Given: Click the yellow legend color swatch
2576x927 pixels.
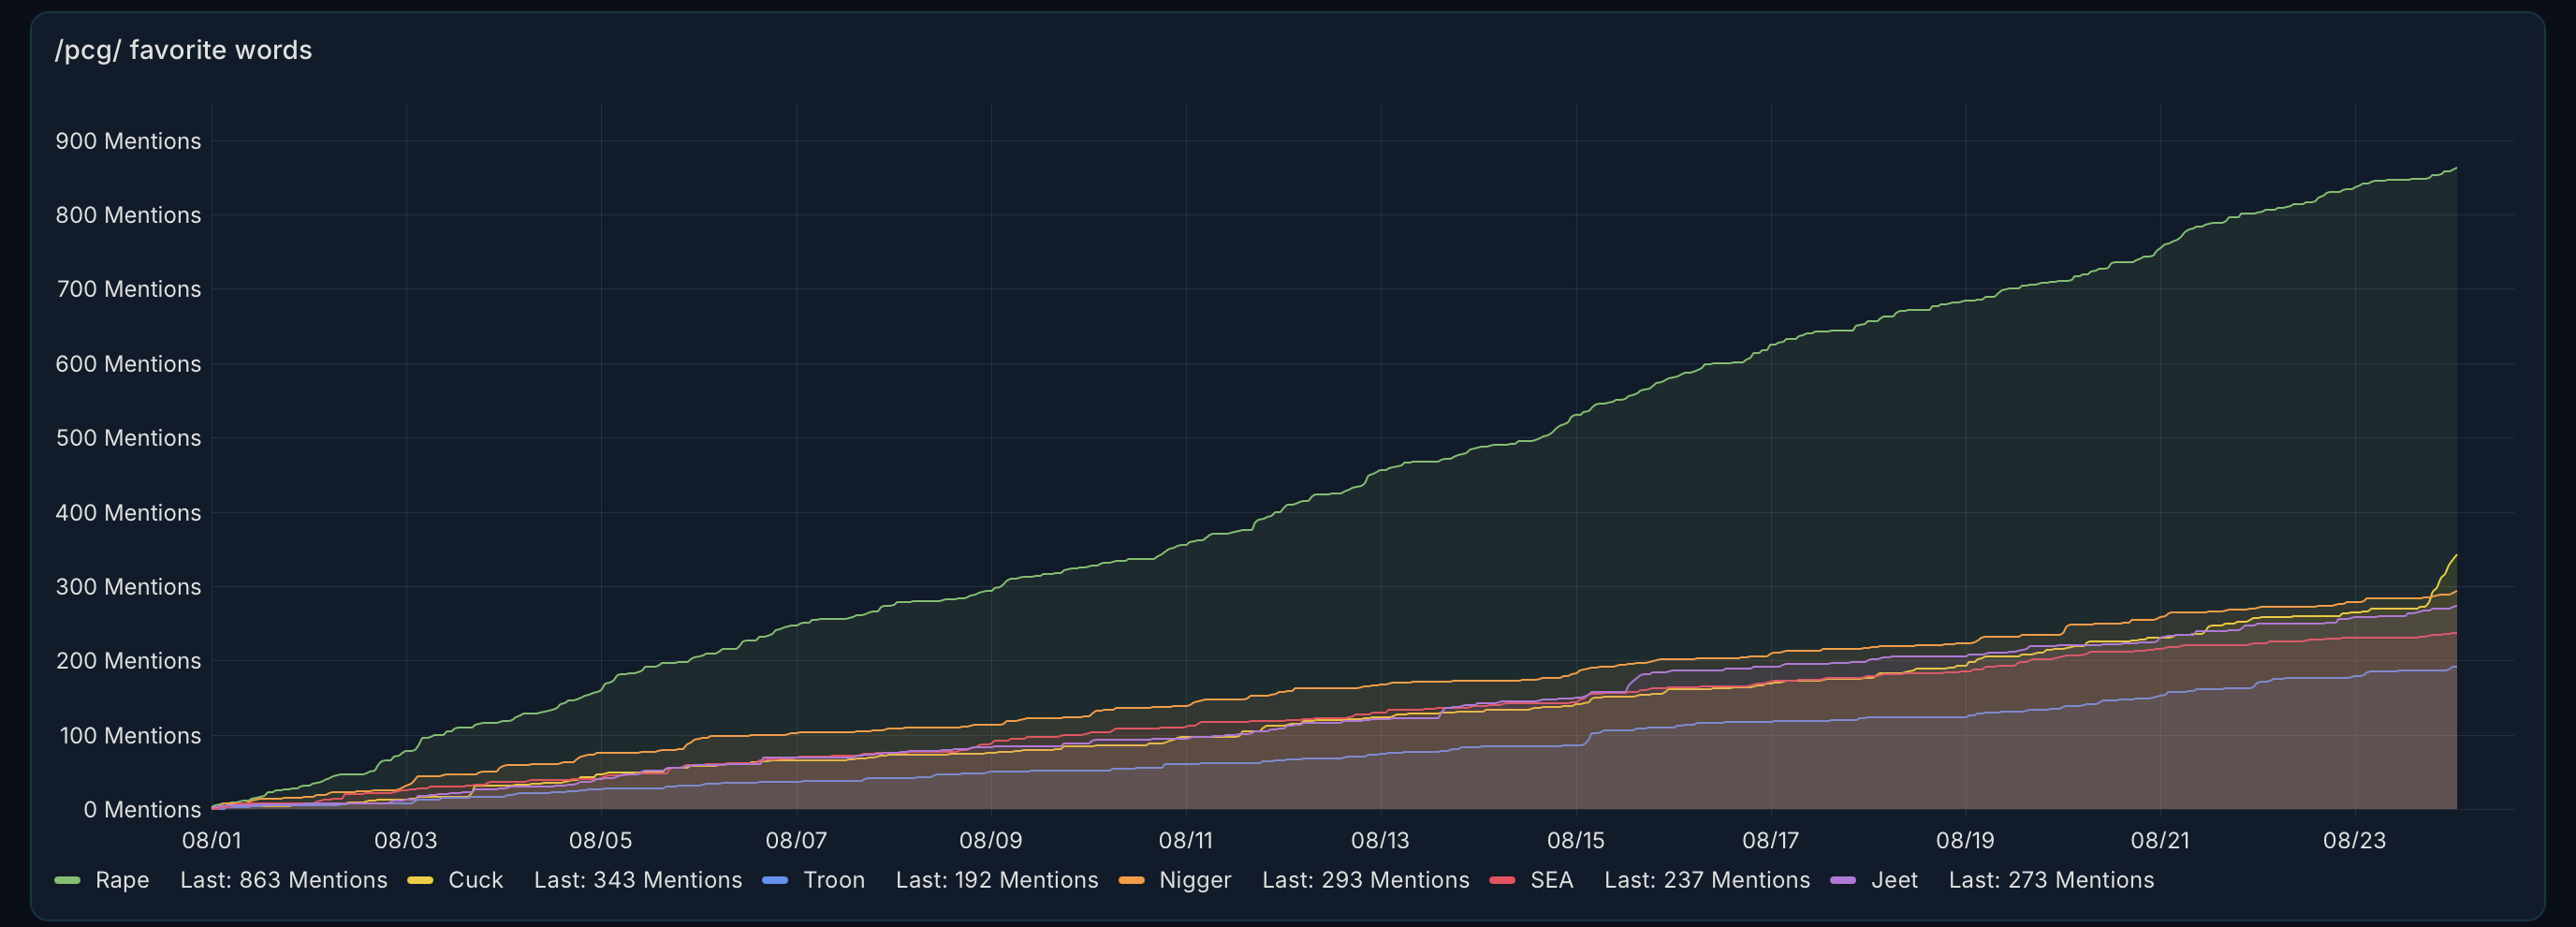Looking at the screenshot, I should [x=421, y=880].
